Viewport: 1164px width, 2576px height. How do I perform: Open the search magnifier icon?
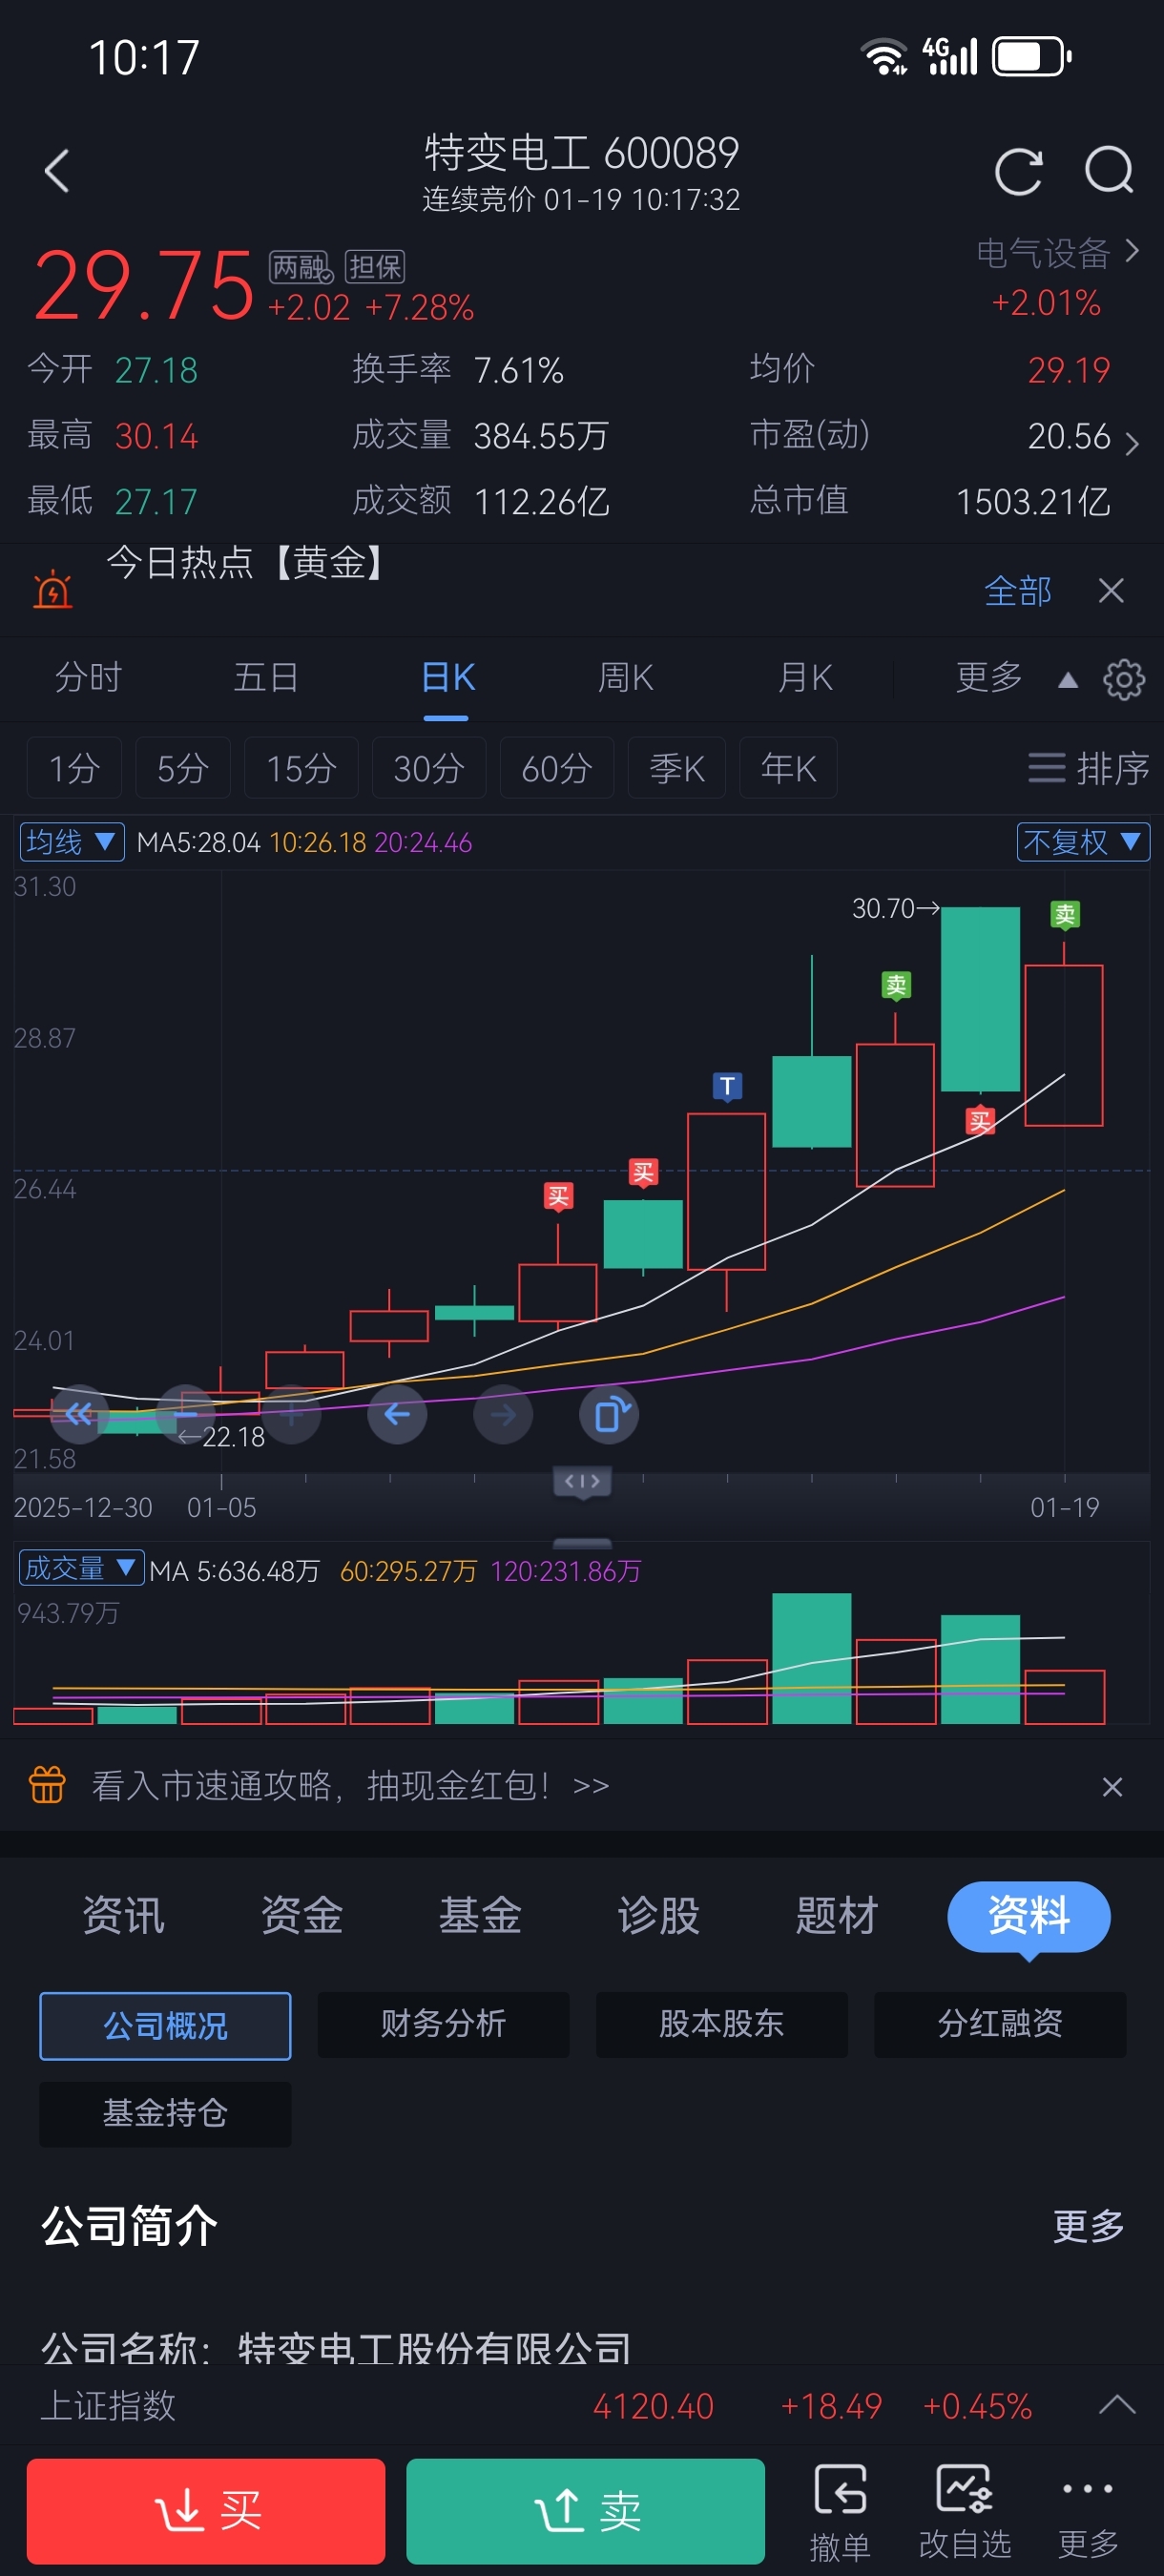coord(1110,171)
